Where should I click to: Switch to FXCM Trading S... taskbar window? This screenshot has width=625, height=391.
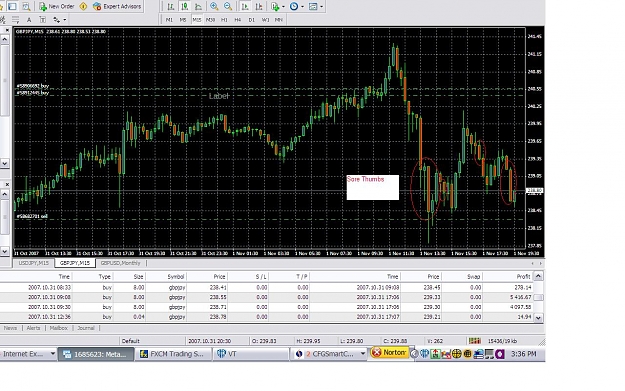click(x=173, y=354)
